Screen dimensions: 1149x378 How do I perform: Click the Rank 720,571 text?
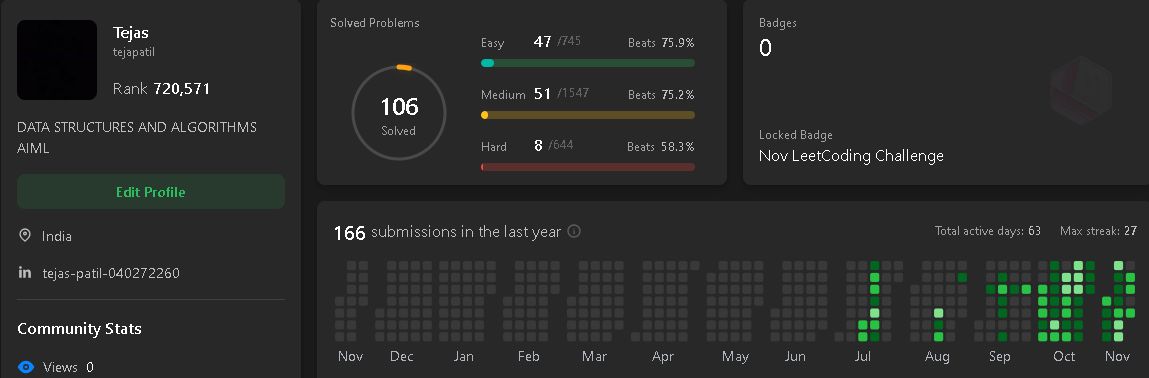click(161, 89)
